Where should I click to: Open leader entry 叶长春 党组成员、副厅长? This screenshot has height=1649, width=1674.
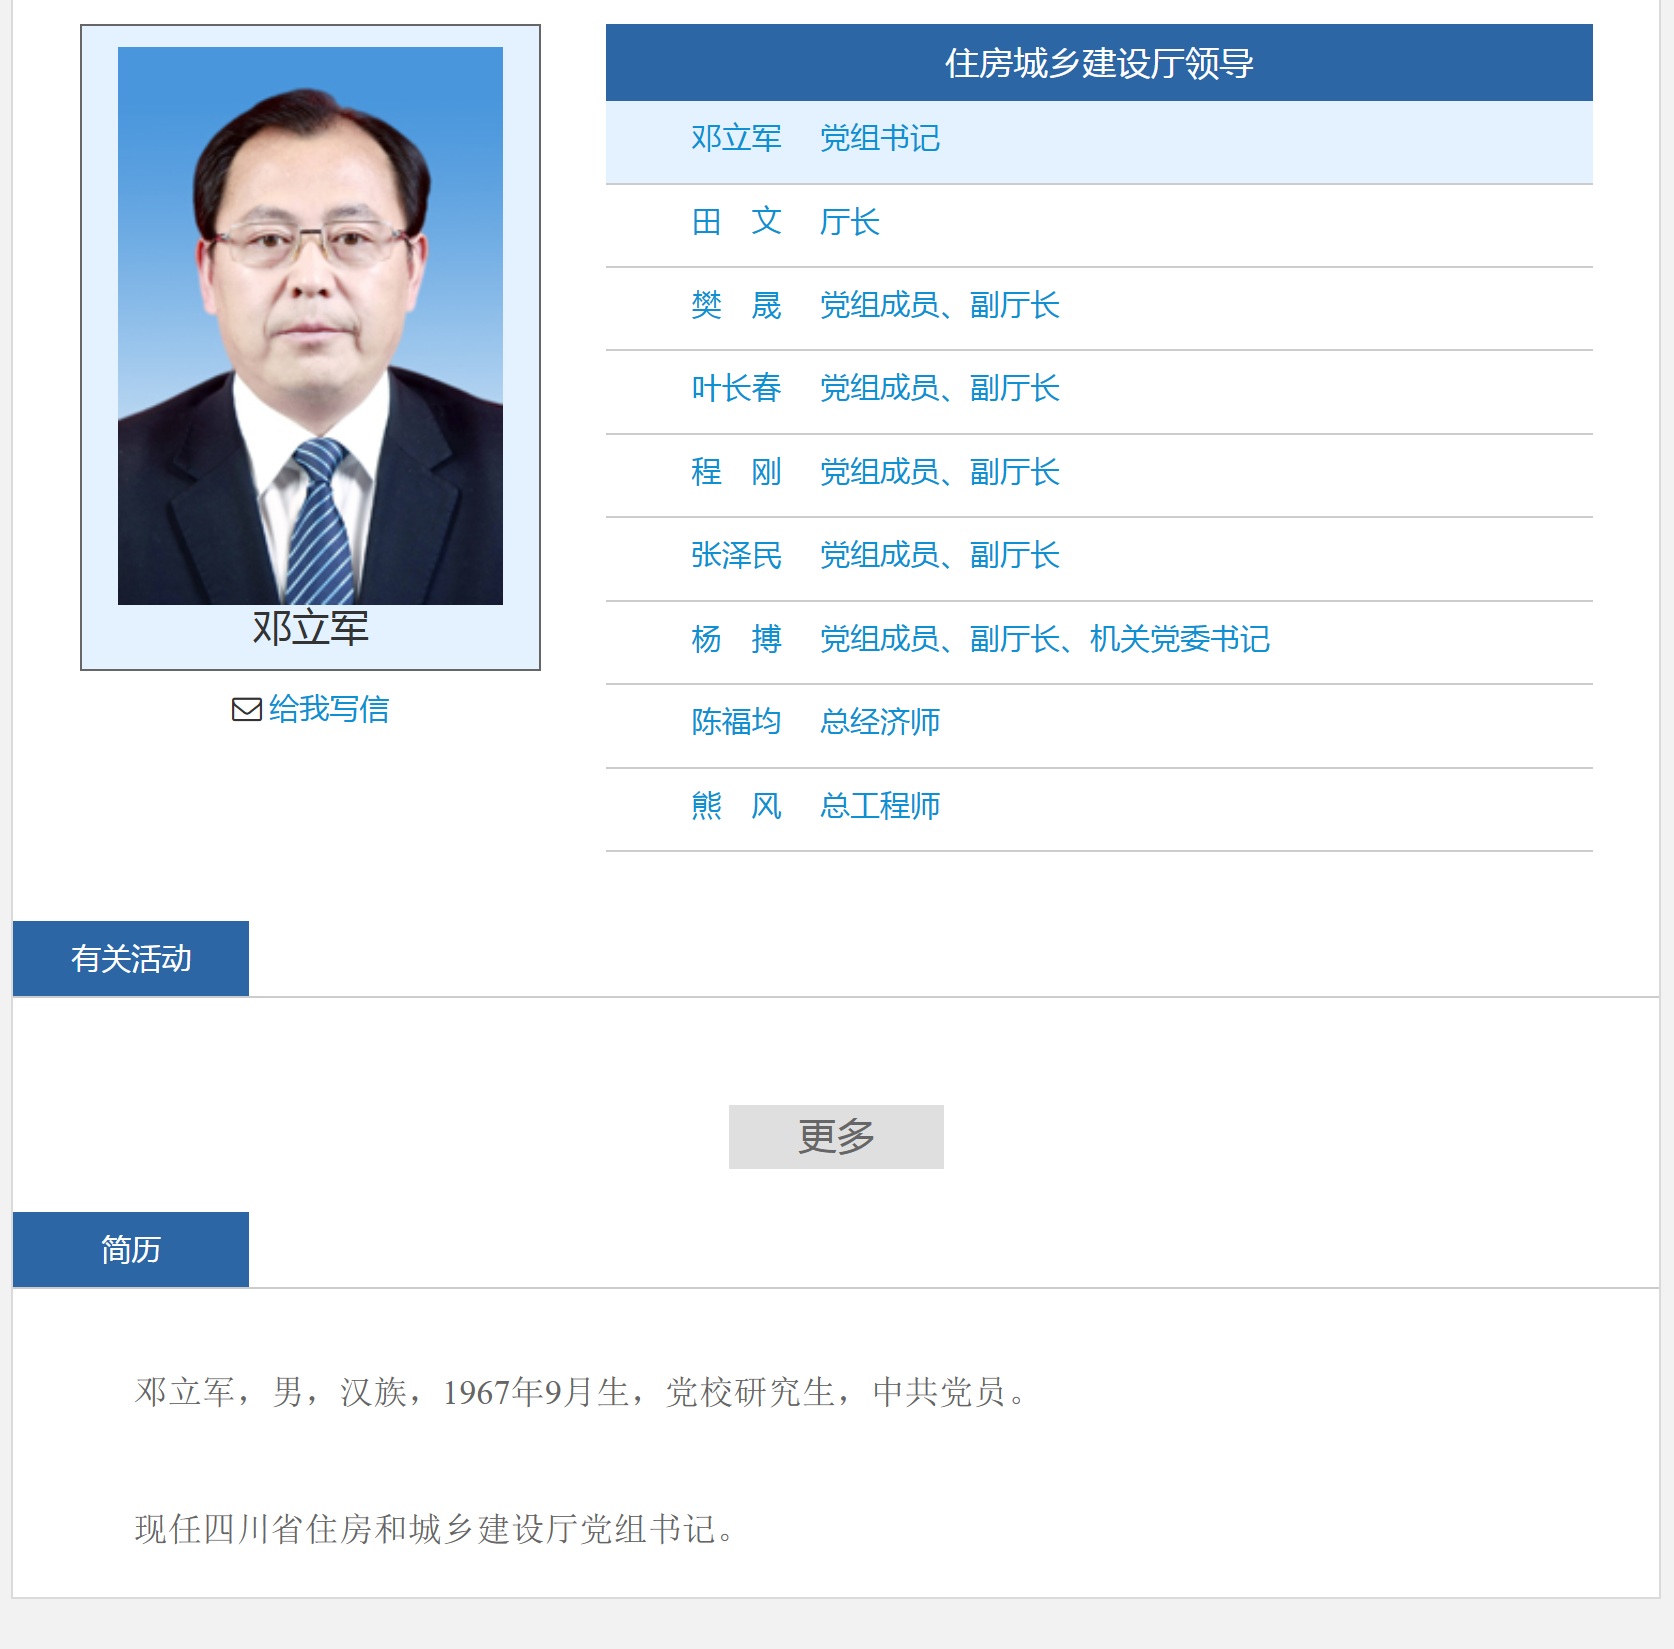[x=1099, y=392]
